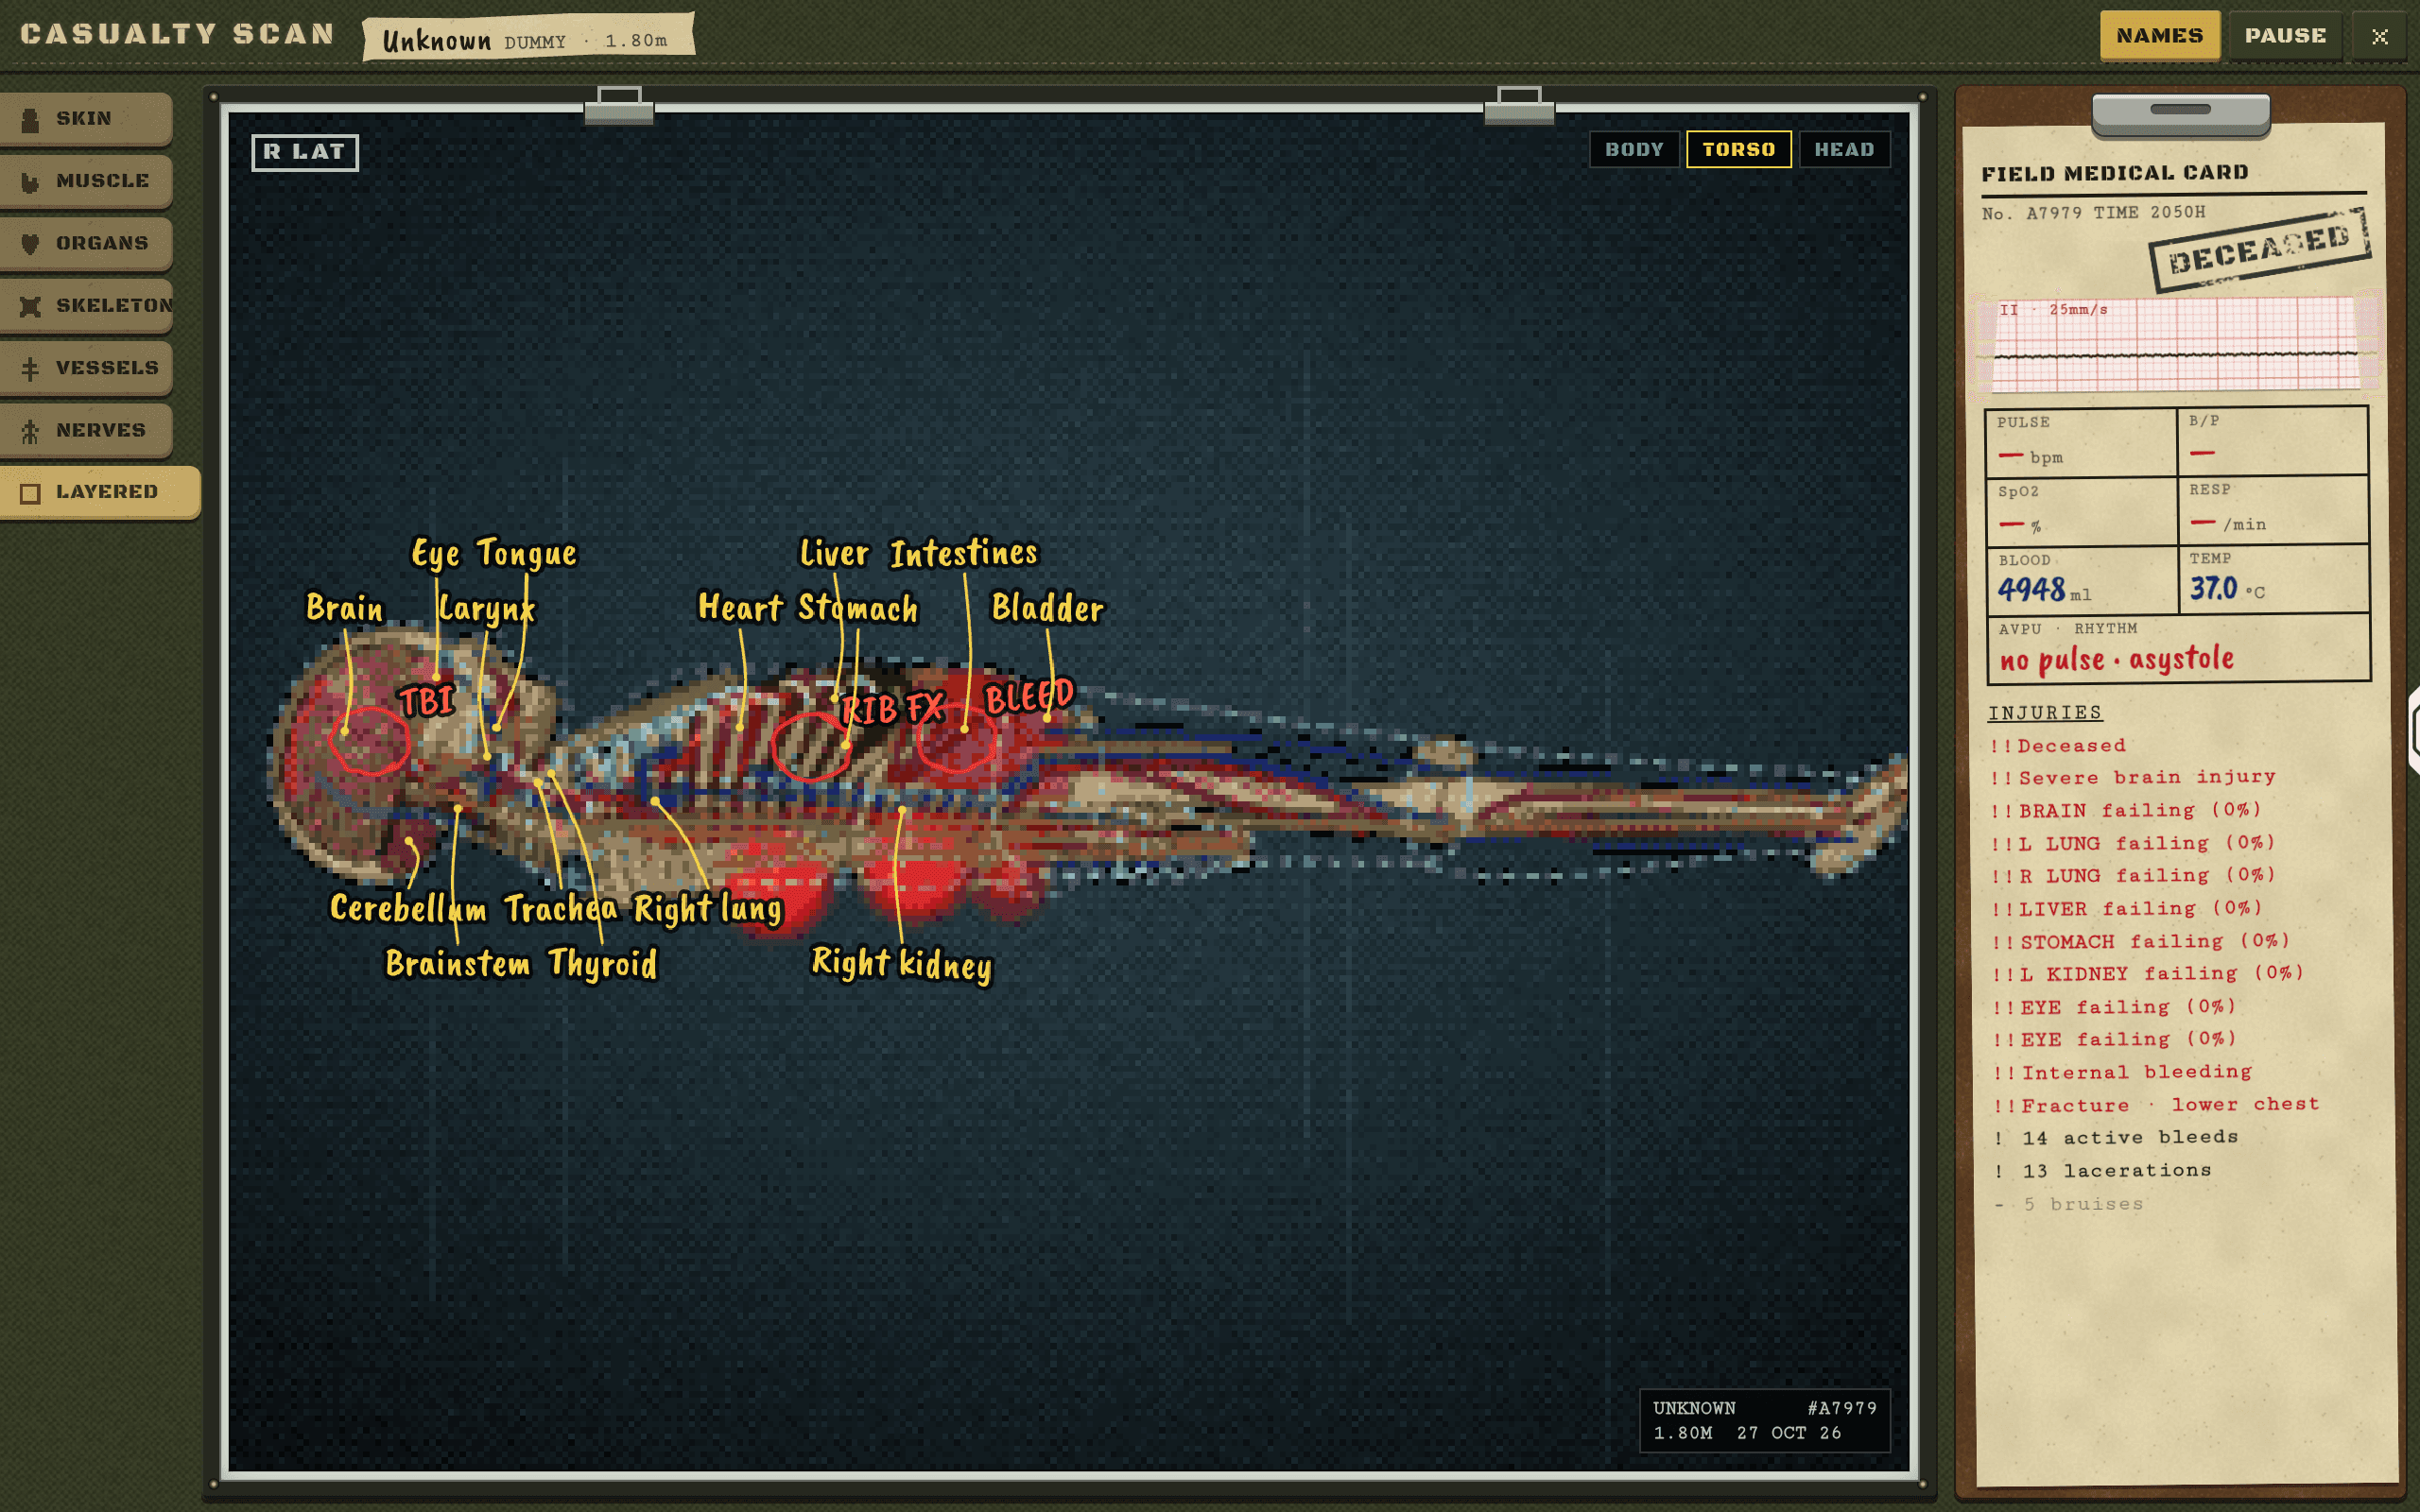Viewport: 2420px width, 1512px height.
Task: Select the Muscle layer arm icon
Action: (x=30, y=182)
